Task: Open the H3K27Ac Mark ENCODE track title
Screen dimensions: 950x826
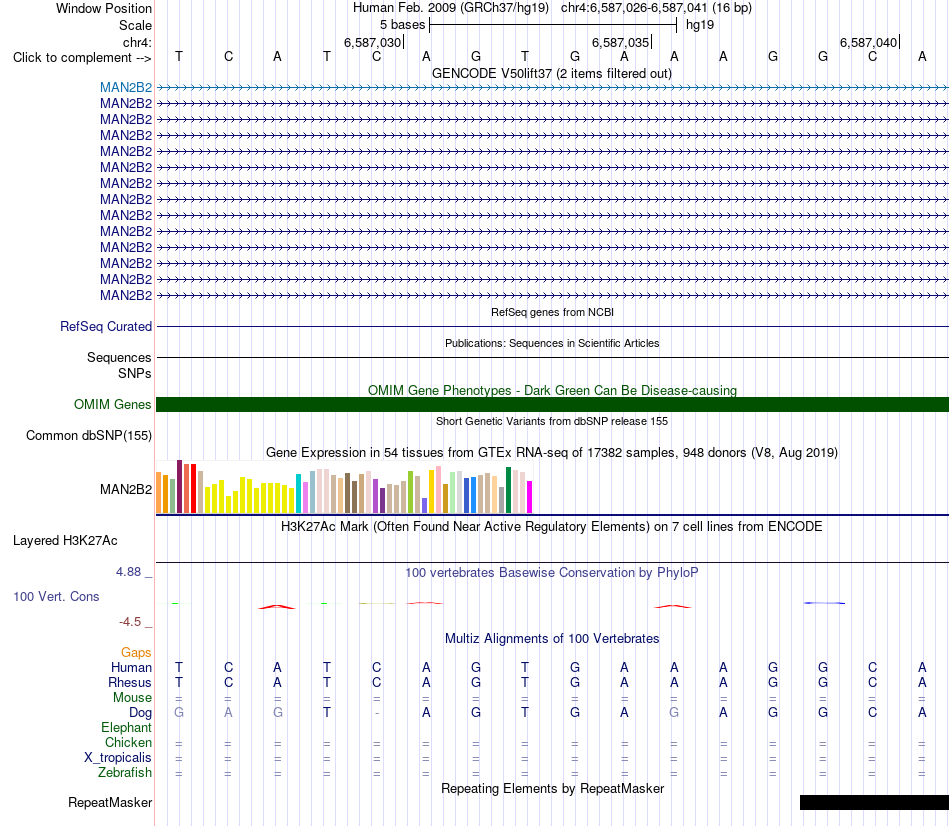Action: 552,526
